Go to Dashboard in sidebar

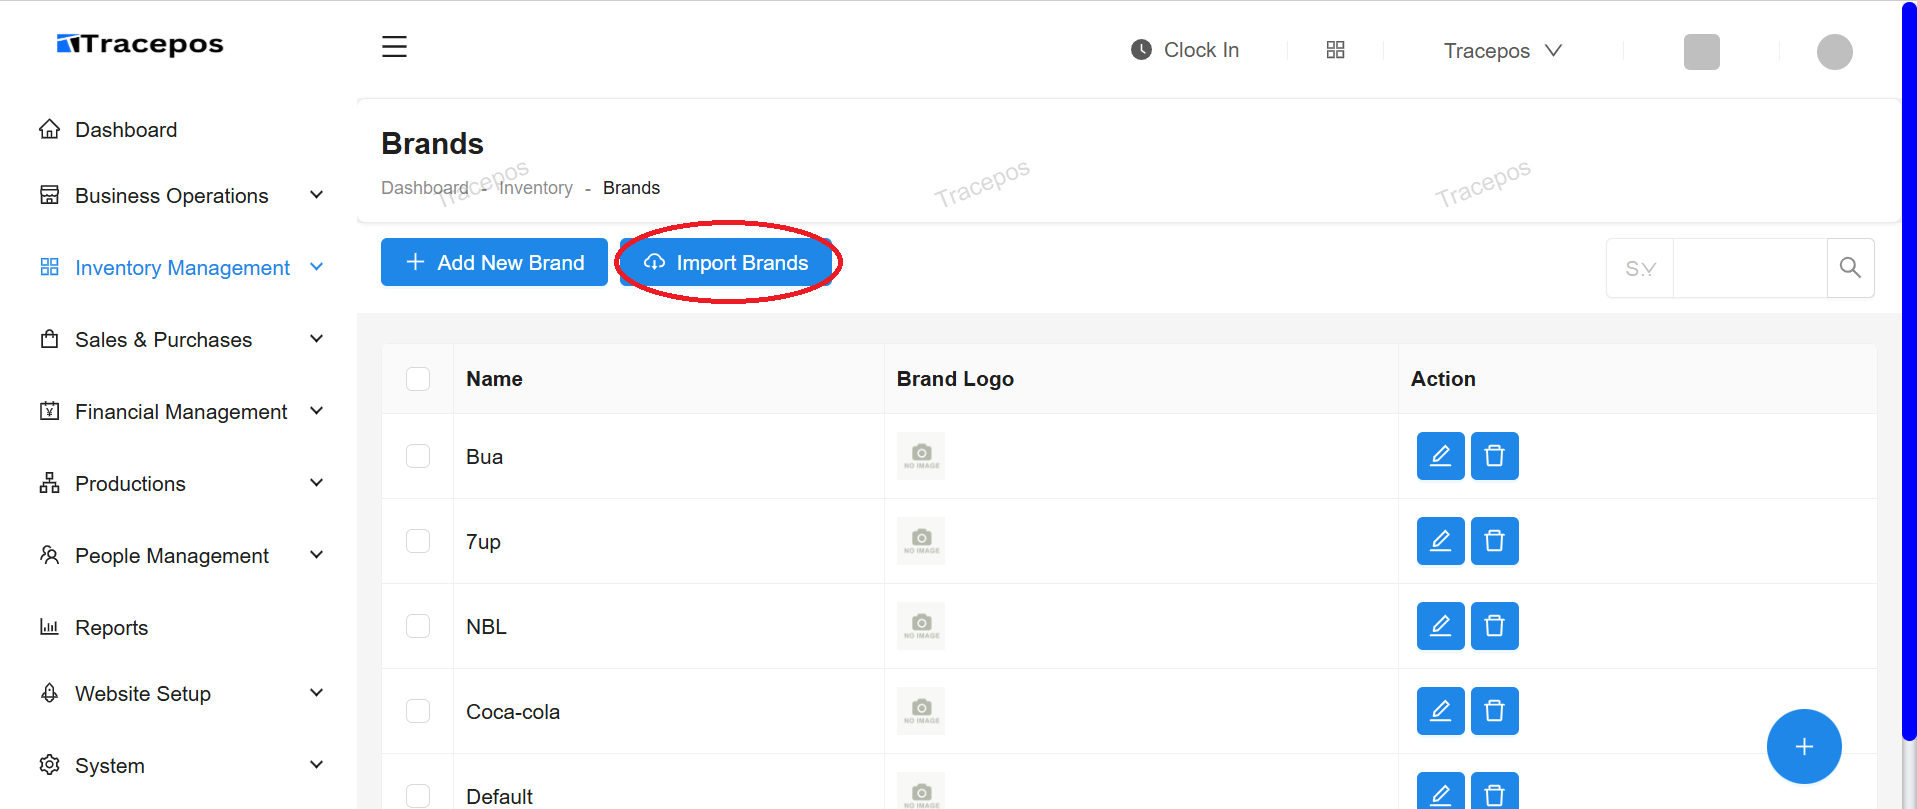(126, 130)
